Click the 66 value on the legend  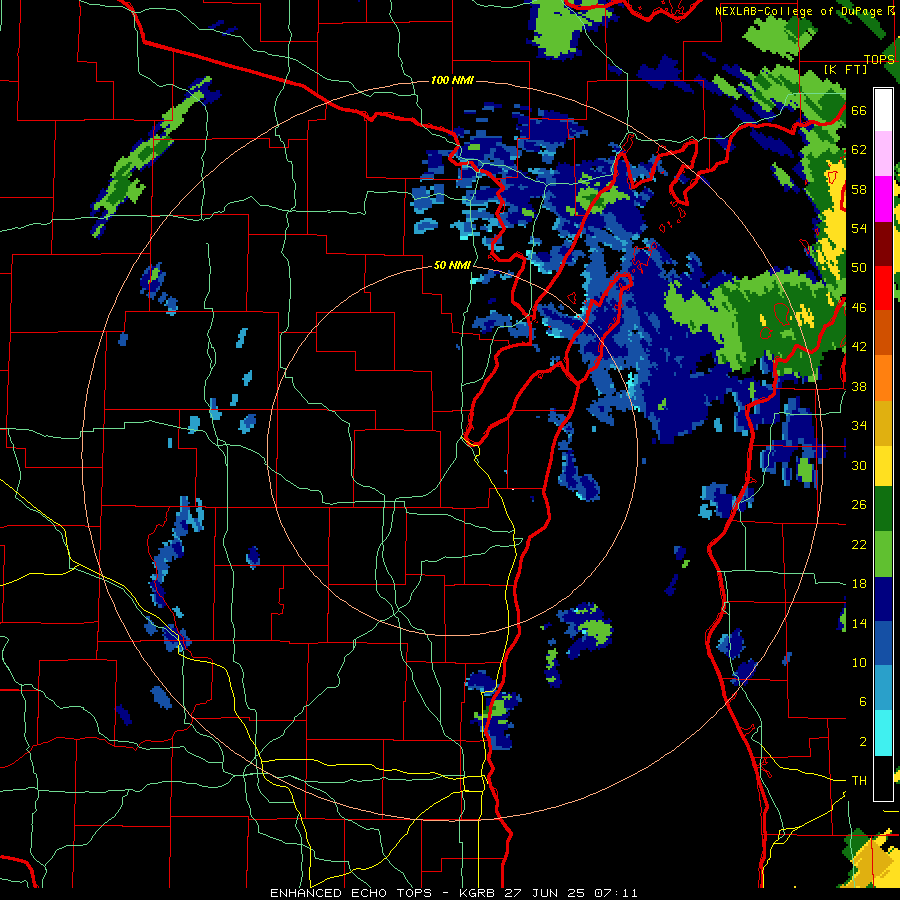[x=859, y=110]
